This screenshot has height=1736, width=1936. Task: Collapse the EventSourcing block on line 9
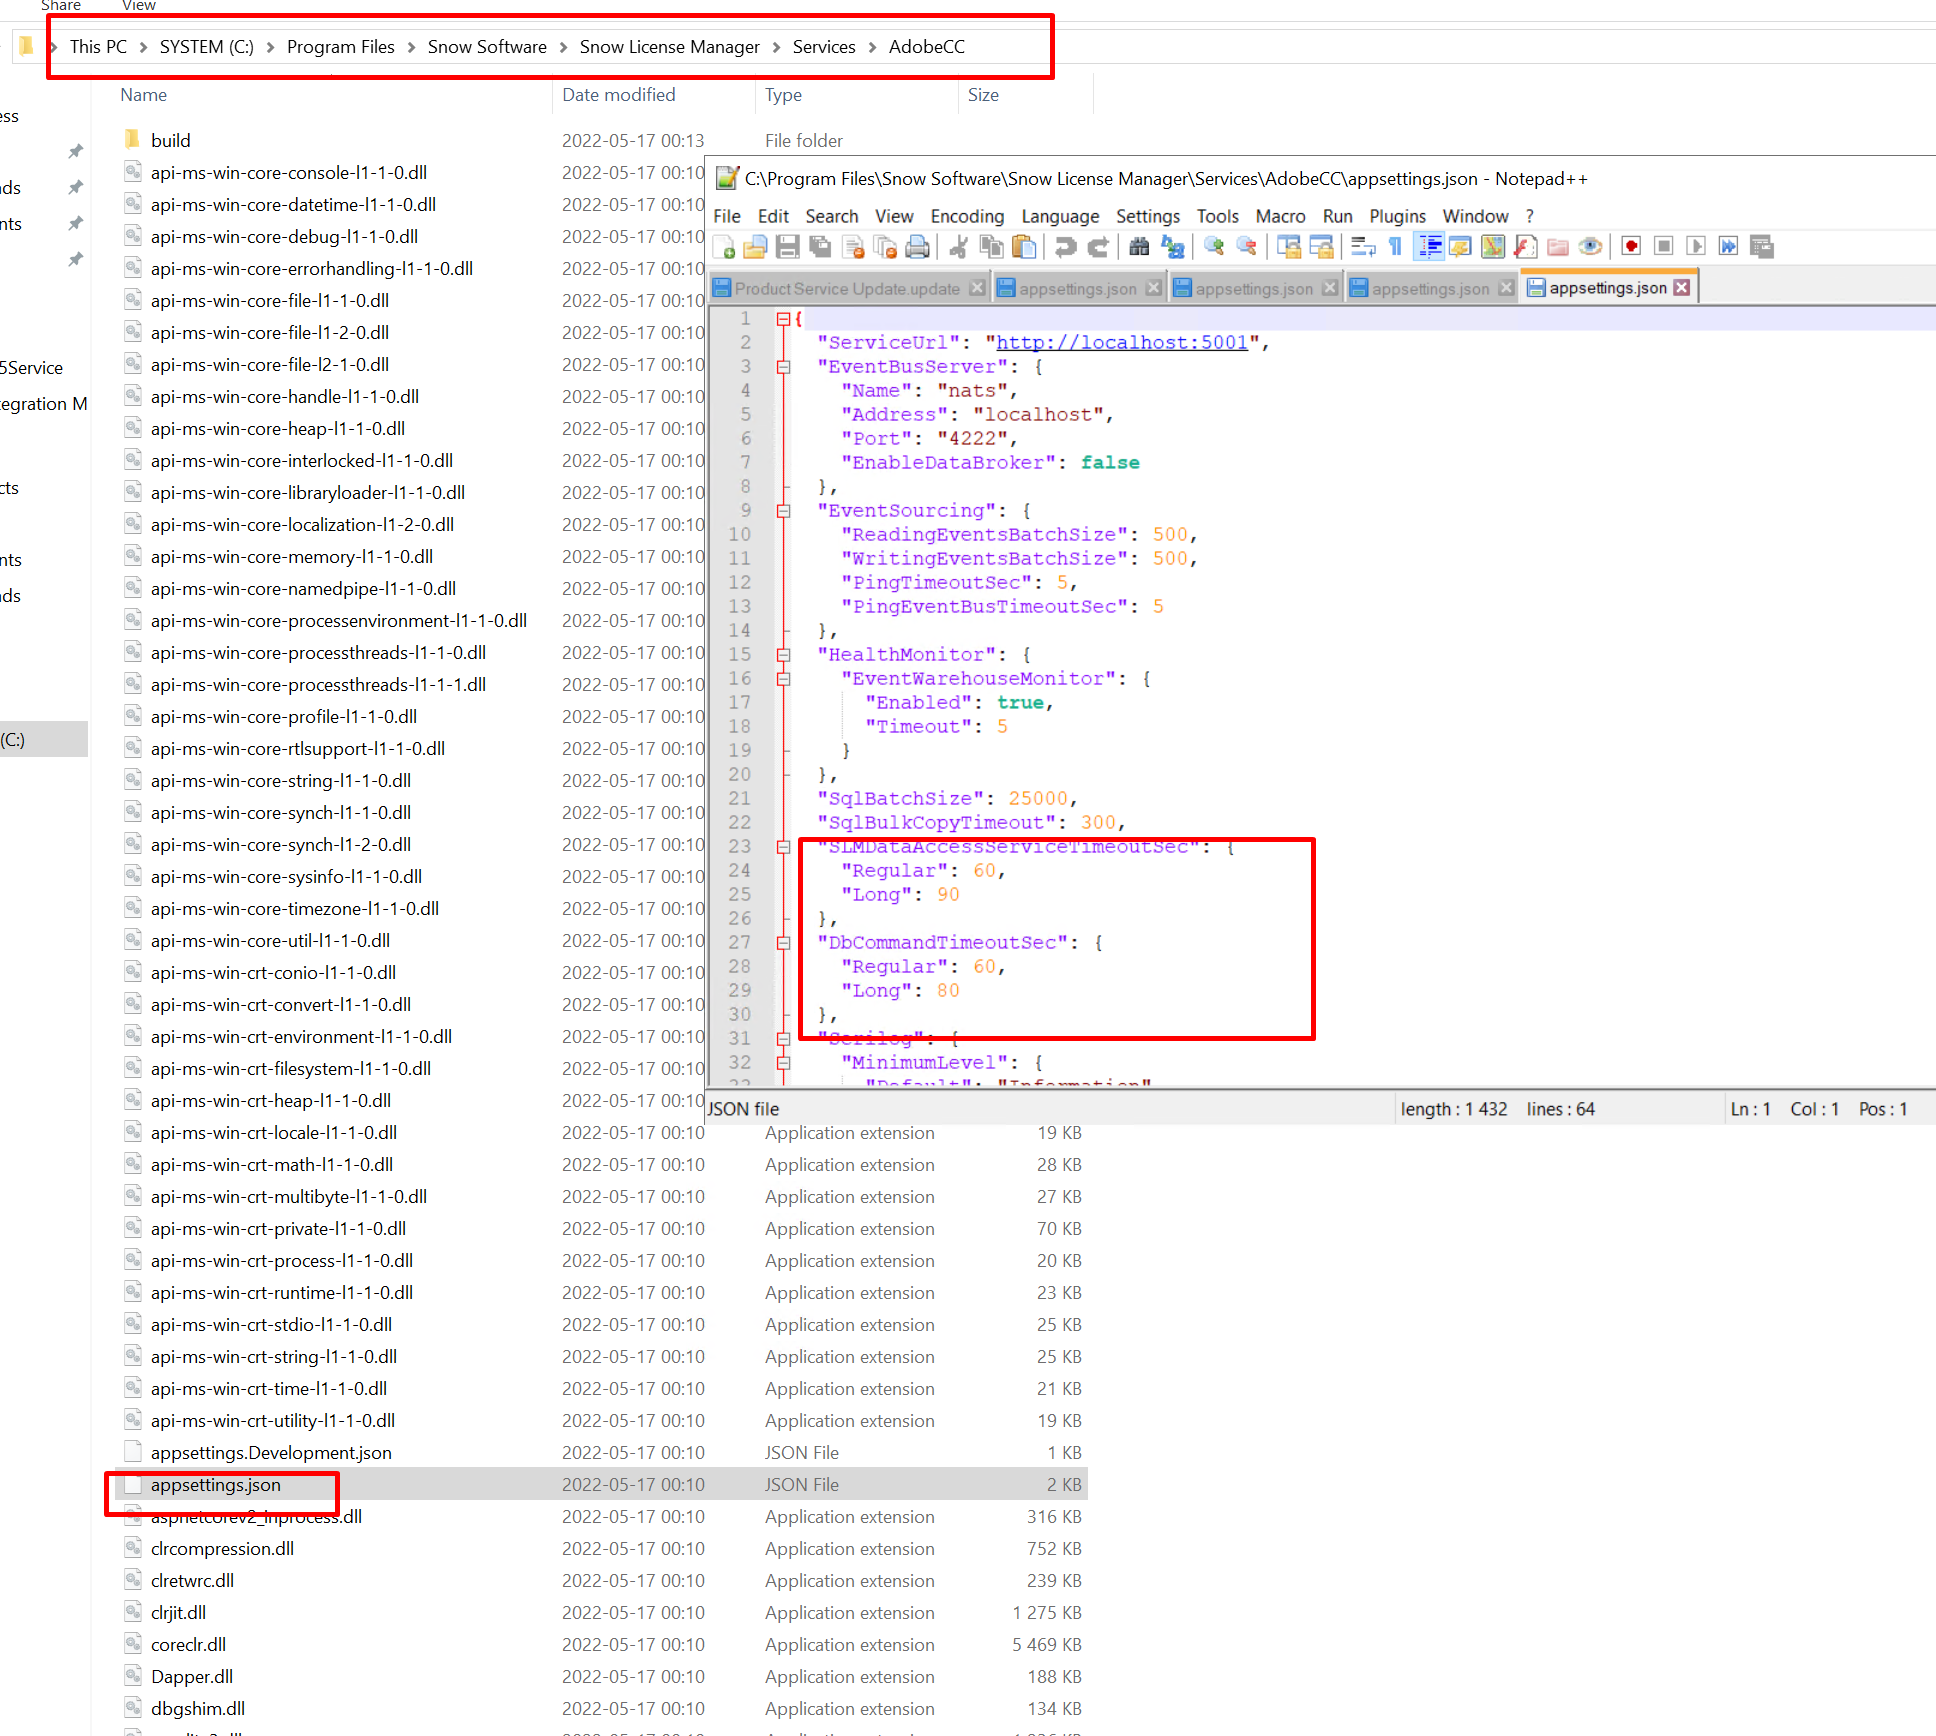(784, 511)
